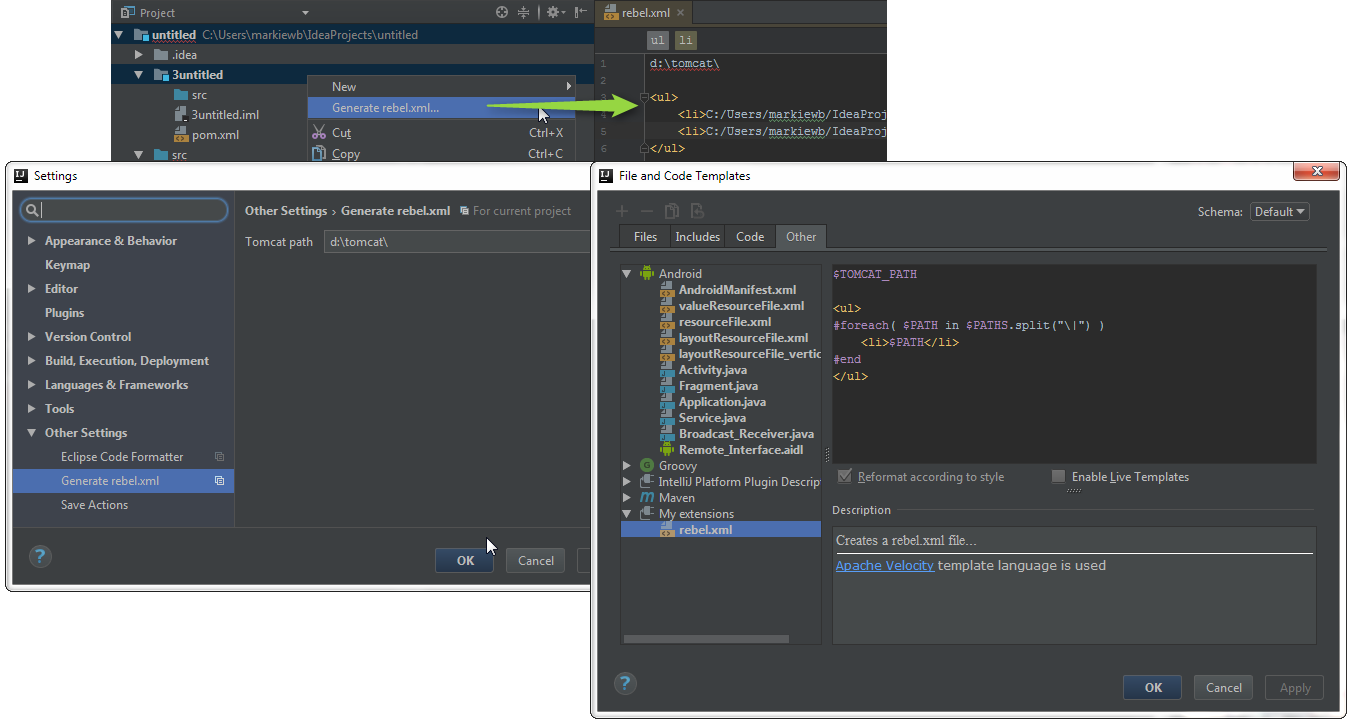
Task: Click the Settings search field
Action: (x=124, y=210)
